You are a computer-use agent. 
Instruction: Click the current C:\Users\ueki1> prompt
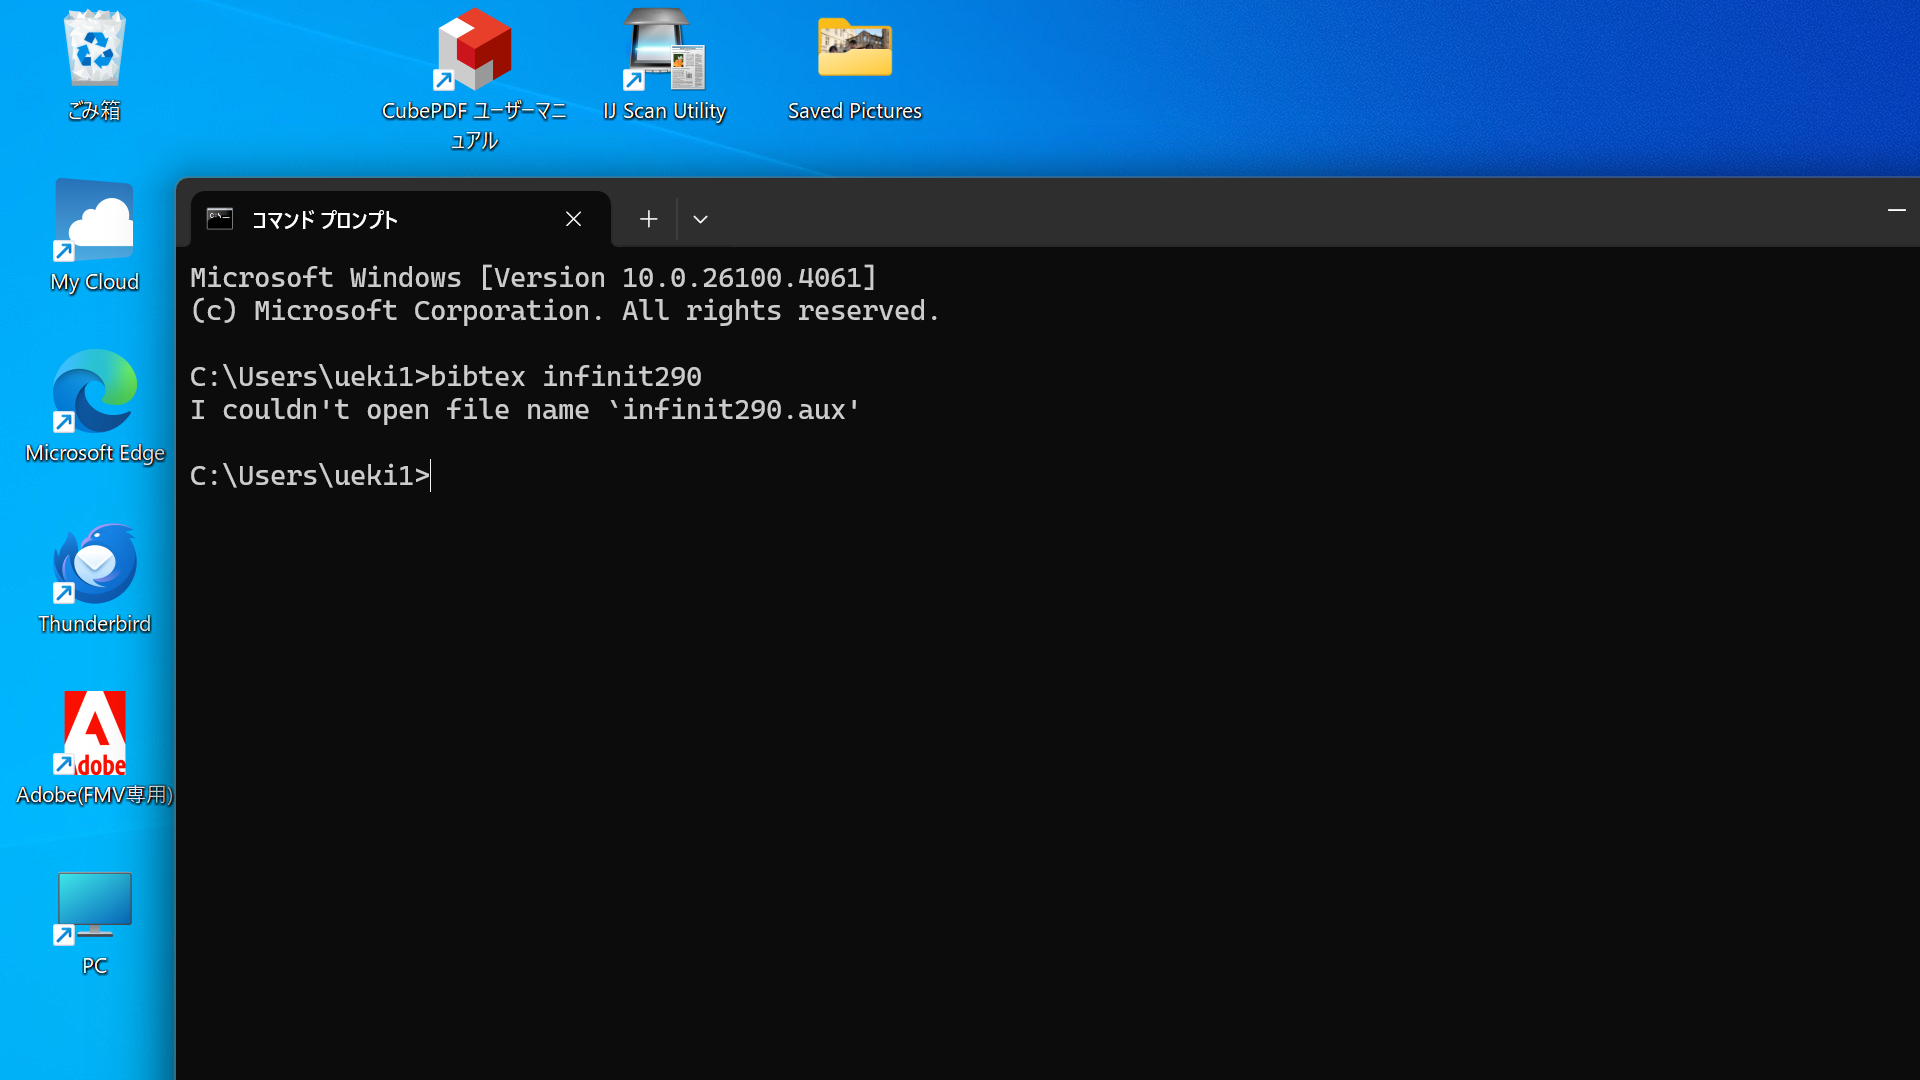pos(310,476)
